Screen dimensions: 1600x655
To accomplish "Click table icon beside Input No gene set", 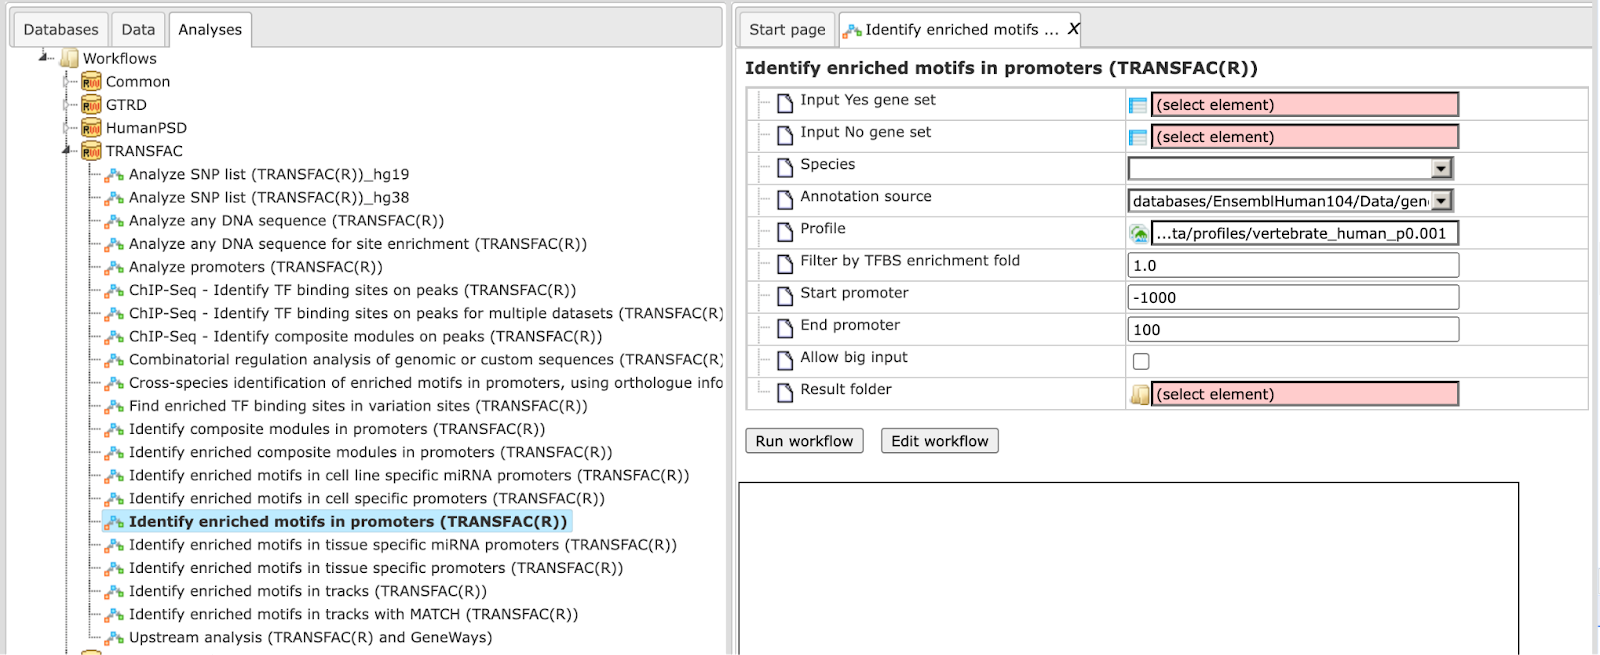I will click(x=1138, y=137).
